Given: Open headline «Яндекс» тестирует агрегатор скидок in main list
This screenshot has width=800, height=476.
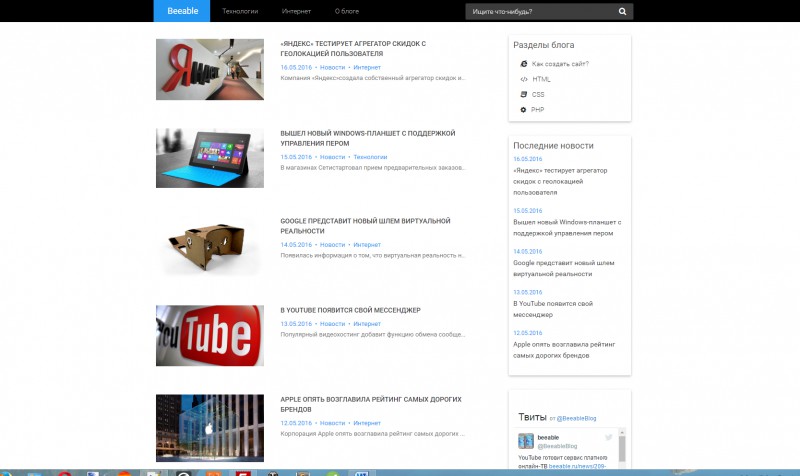Looking at the screenshot, I should pos(353,48).
